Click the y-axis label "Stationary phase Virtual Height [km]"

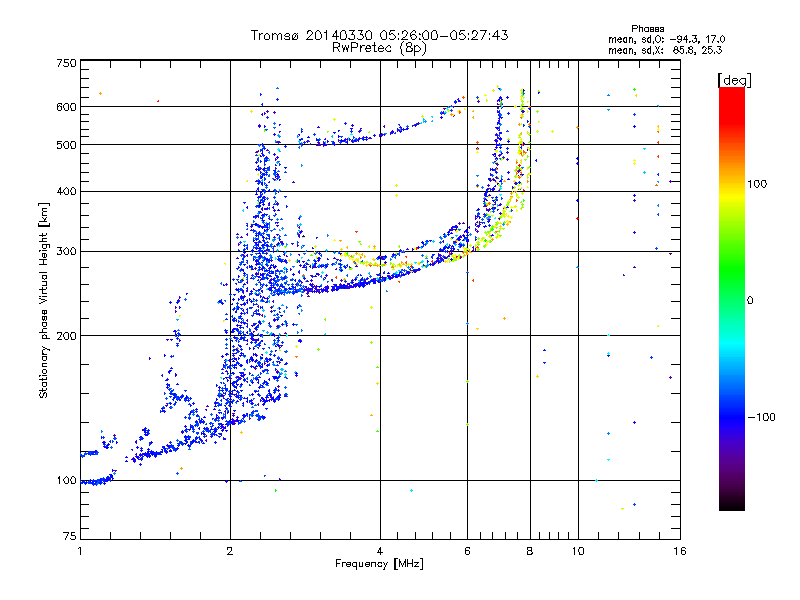[x=44, y=301]
